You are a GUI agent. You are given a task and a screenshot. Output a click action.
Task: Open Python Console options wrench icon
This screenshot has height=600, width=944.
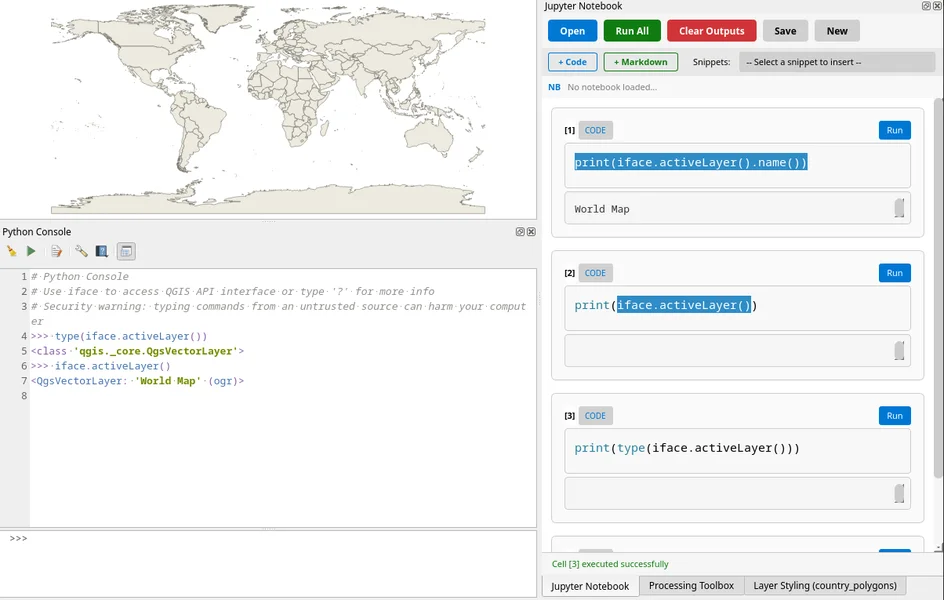(x=81, y=252)
